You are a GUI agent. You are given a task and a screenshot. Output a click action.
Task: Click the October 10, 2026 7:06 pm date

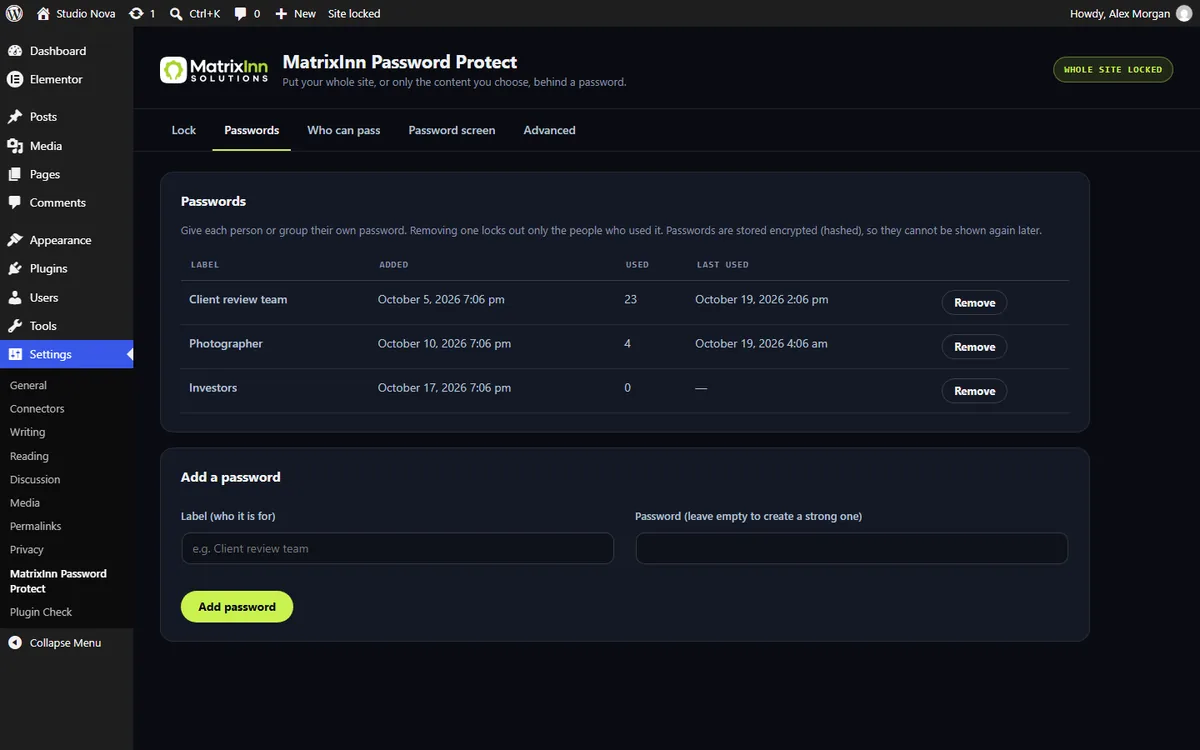coord(444,344)
